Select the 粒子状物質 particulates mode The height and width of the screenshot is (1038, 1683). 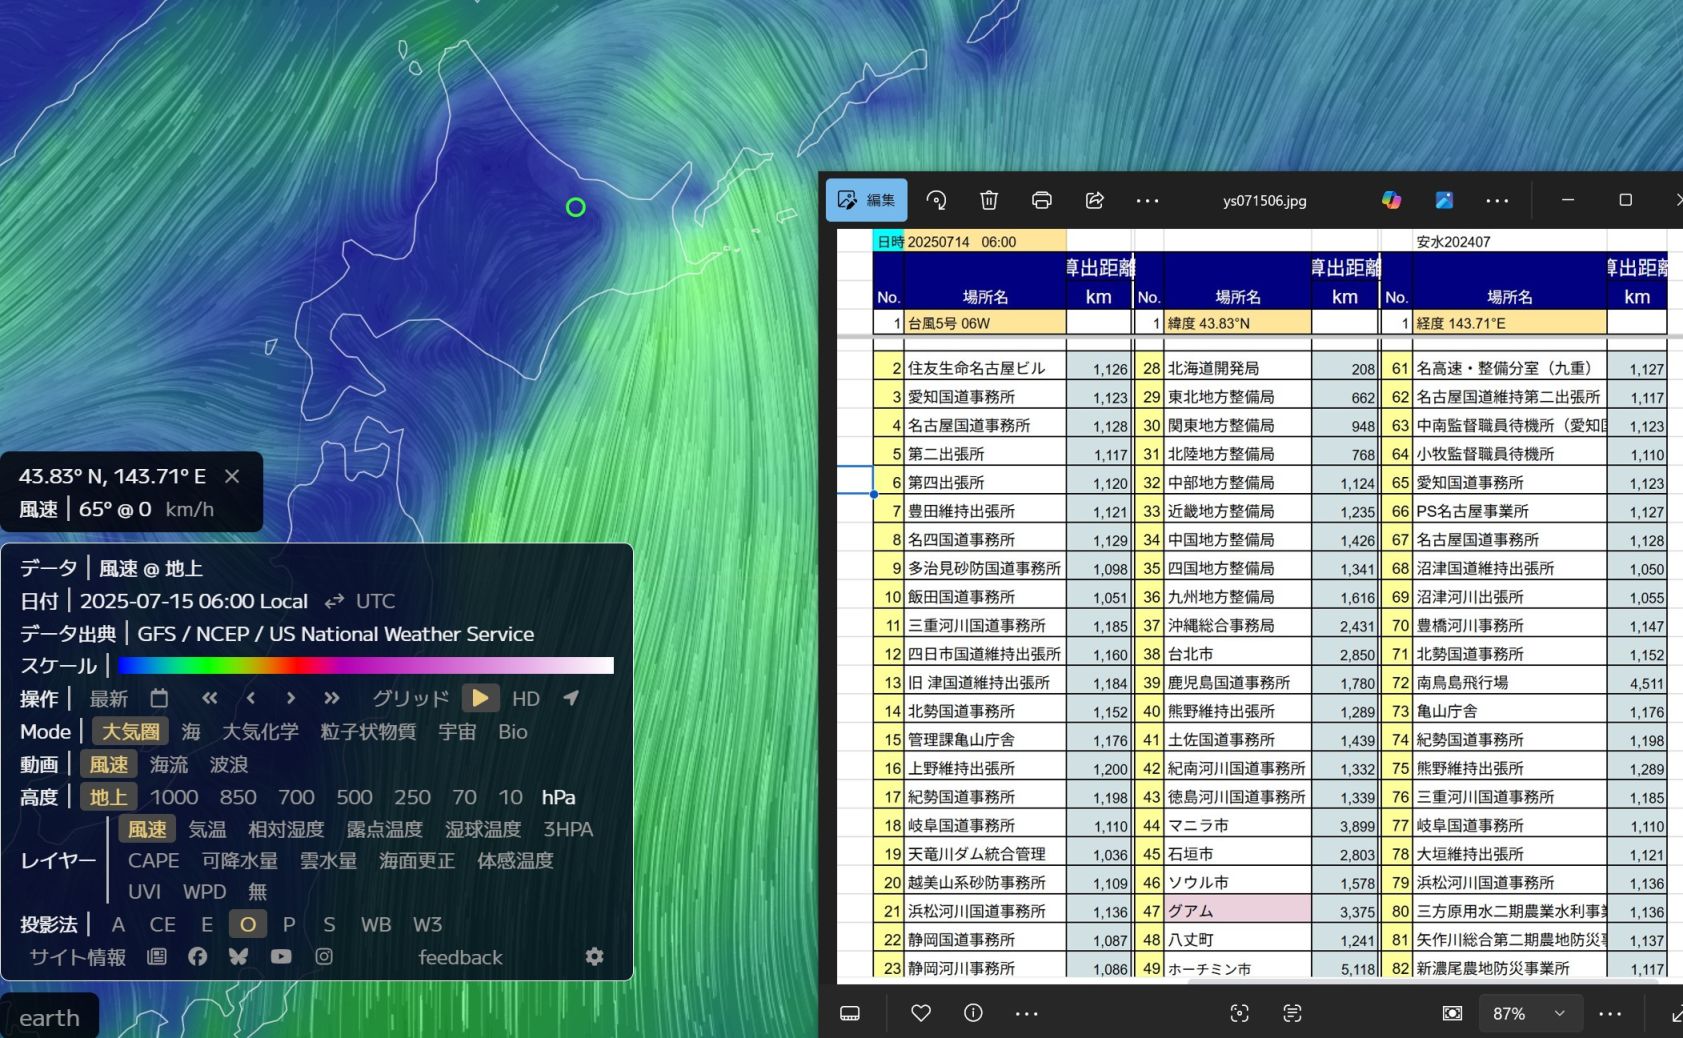point(368,731)
